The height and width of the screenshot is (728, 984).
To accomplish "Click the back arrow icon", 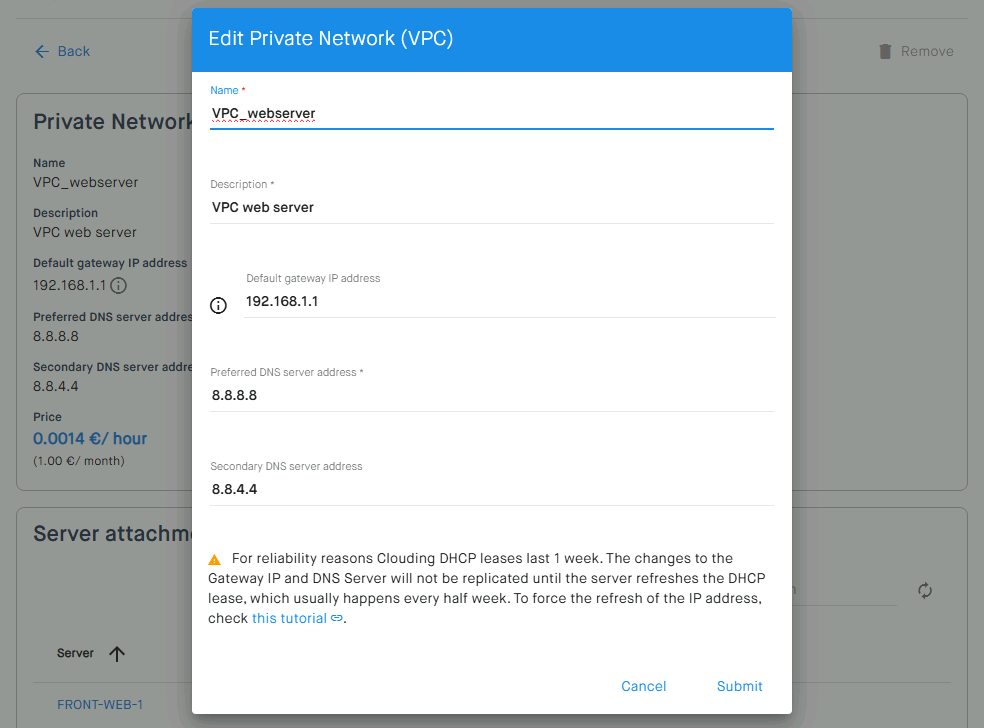I will click(42, 51).
